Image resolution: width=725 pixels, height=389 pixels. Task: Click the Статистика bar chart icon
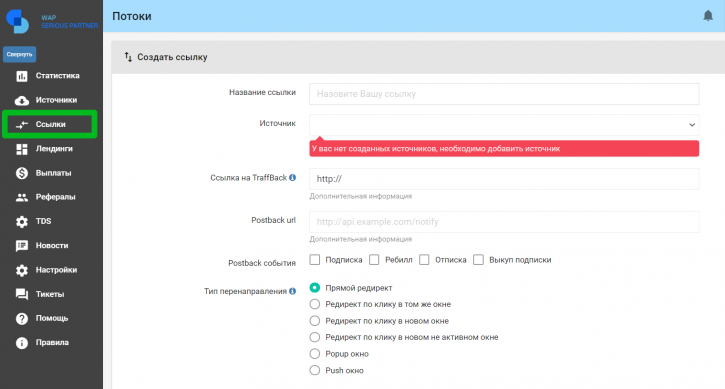pos(22,76)
